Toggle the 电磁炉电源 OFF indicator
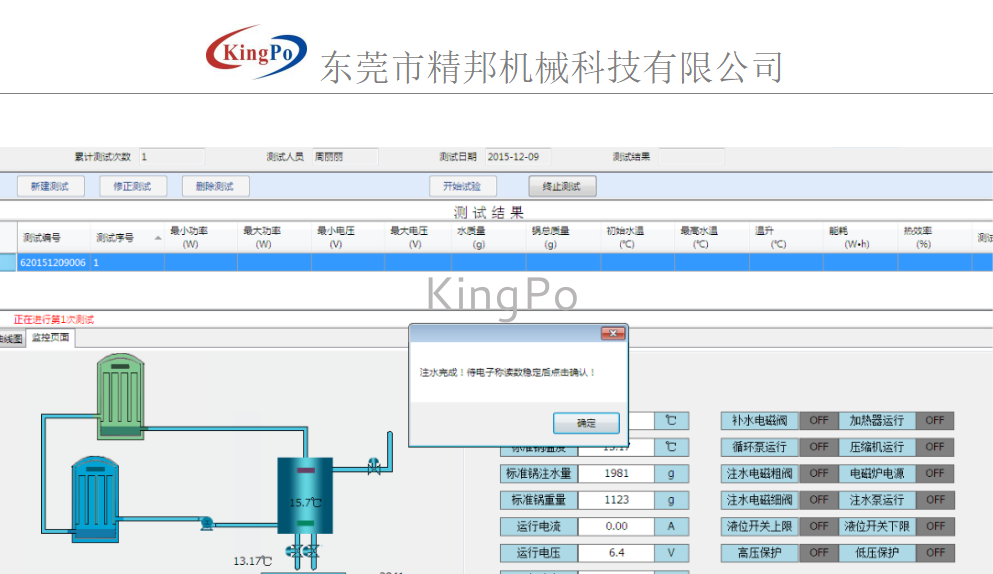 click(935, 473)
